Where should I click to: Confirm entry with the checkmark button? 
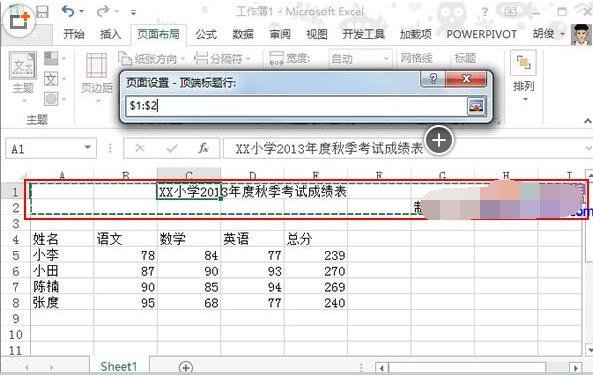point(172,148)
